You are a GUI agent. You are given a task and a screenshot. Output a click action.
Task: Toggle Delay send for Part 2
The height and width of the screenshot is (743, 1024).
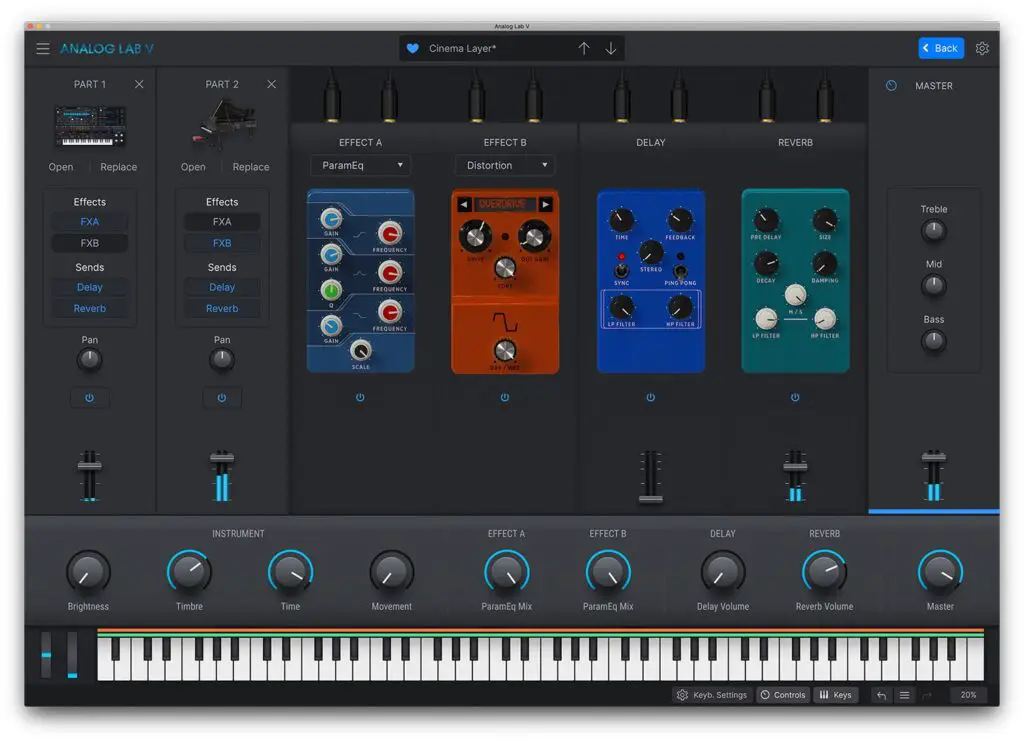(222, 287)
